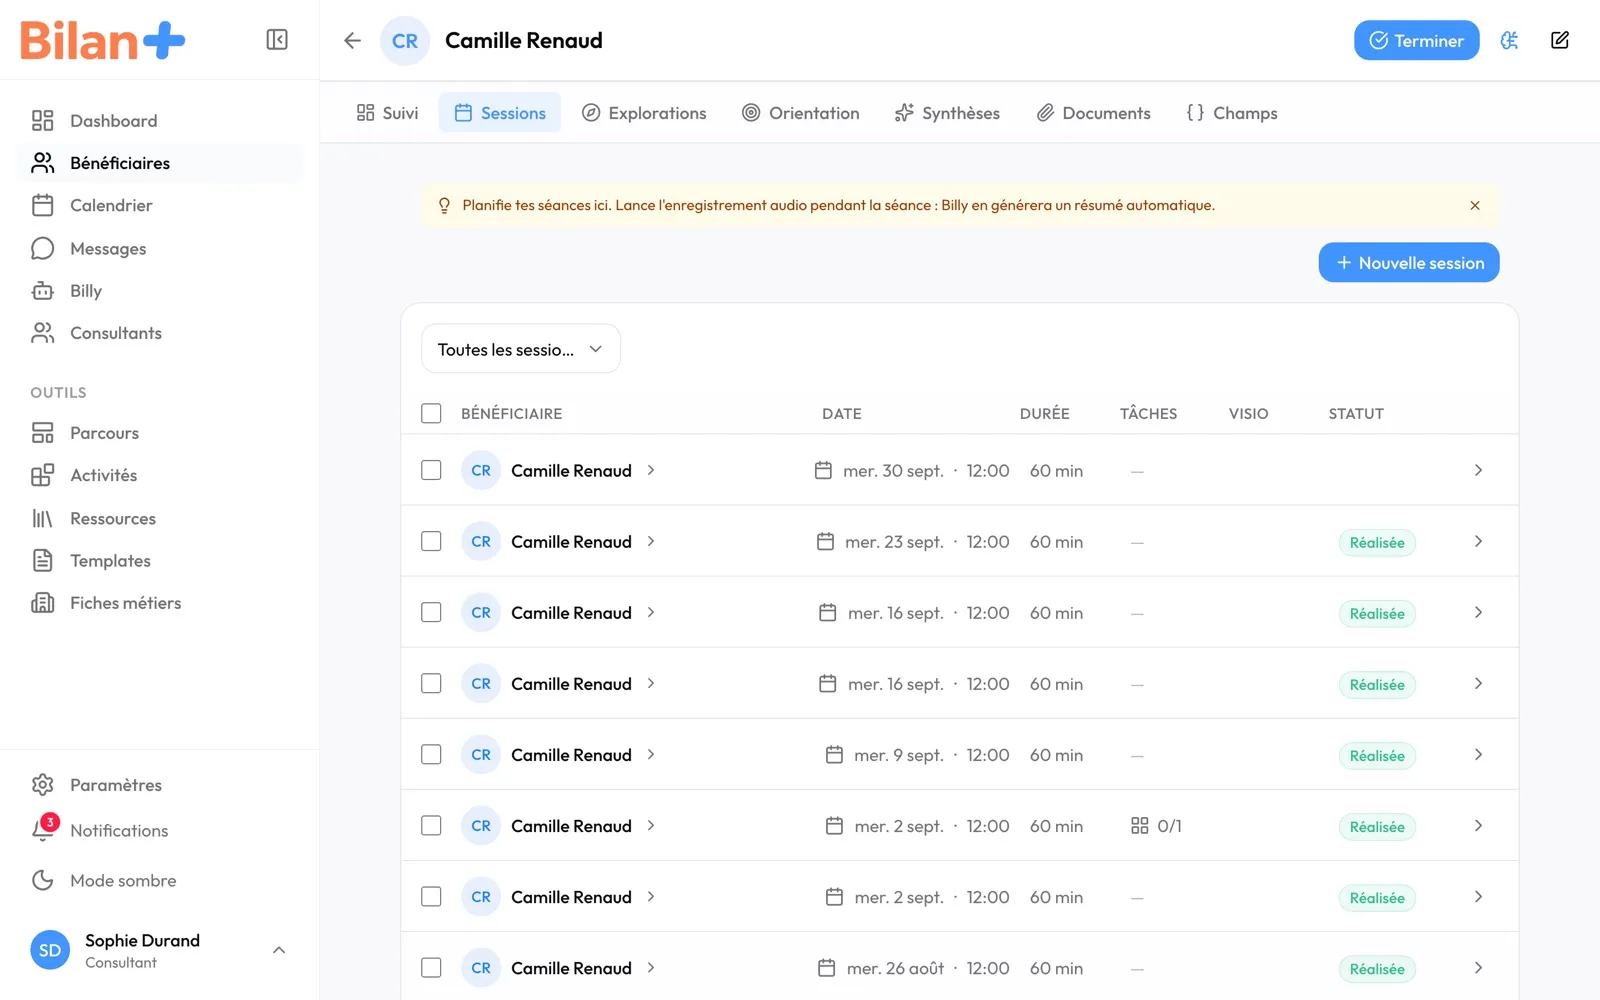The image size is (1600, 1000).
Task: Open the Billy assistant
Action: click(x=160, y=291)
